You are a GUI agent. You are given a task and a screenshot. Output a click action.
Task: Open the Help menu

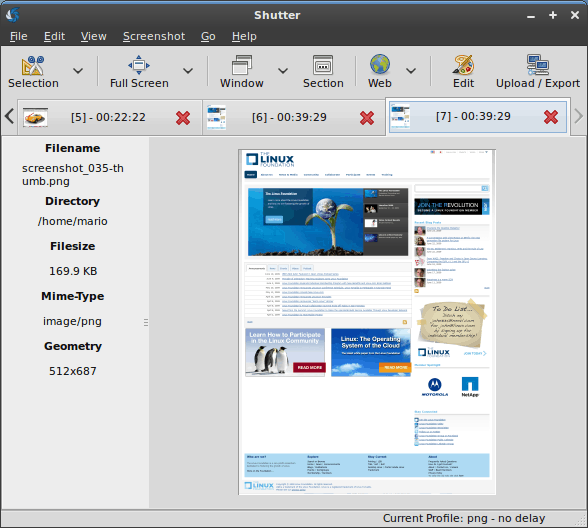pyautogui.click(x=244, y=36)
